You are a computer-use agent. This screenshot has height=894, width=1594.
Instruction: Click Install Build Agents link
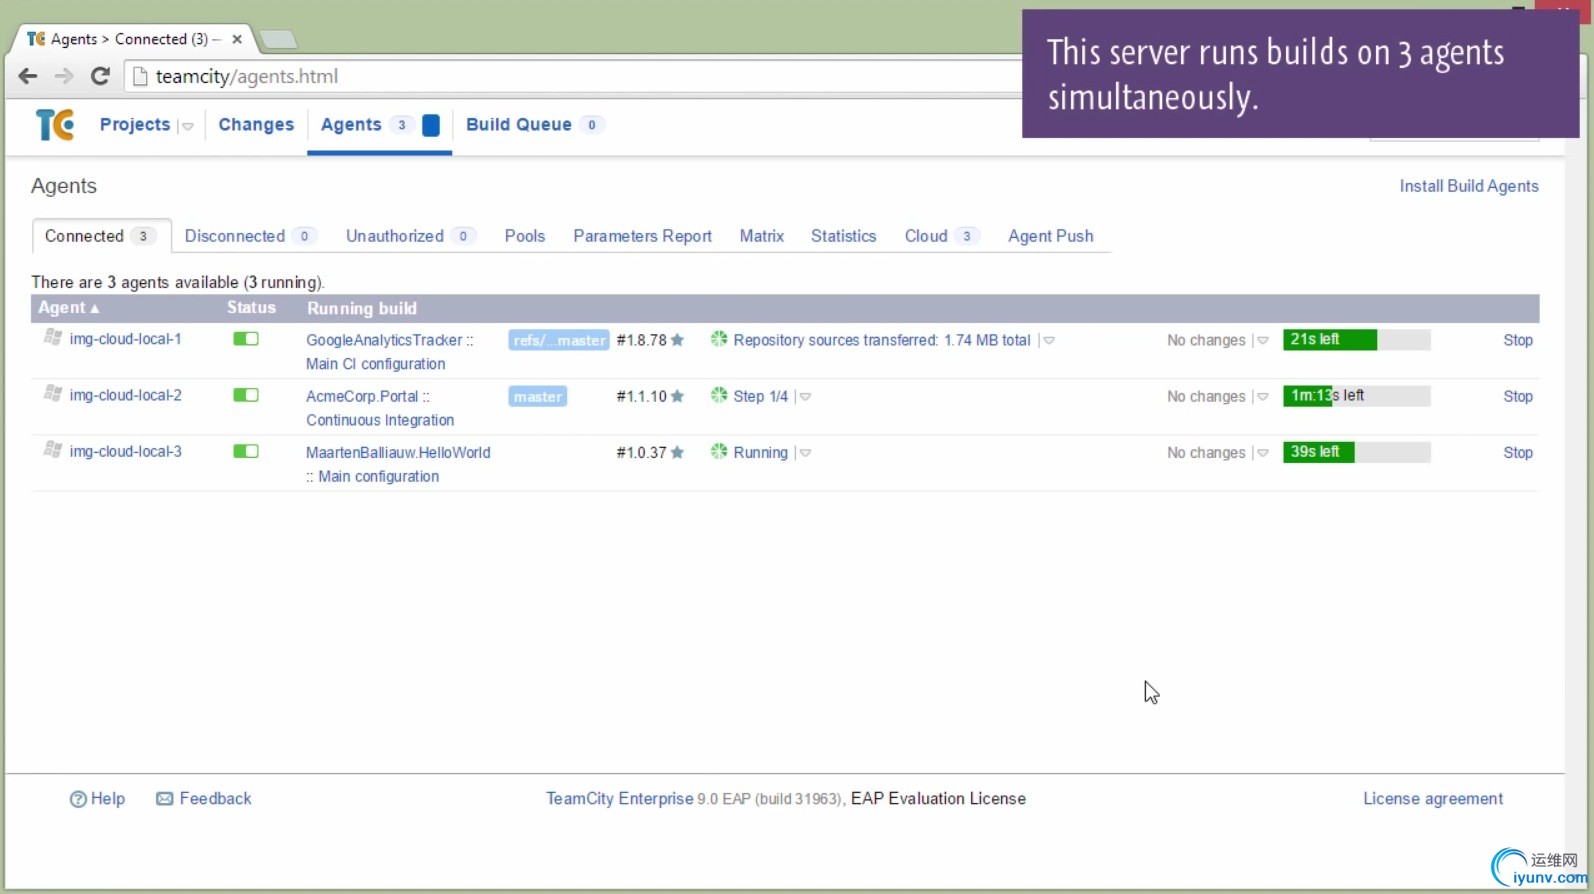(x=1469, y=186)
